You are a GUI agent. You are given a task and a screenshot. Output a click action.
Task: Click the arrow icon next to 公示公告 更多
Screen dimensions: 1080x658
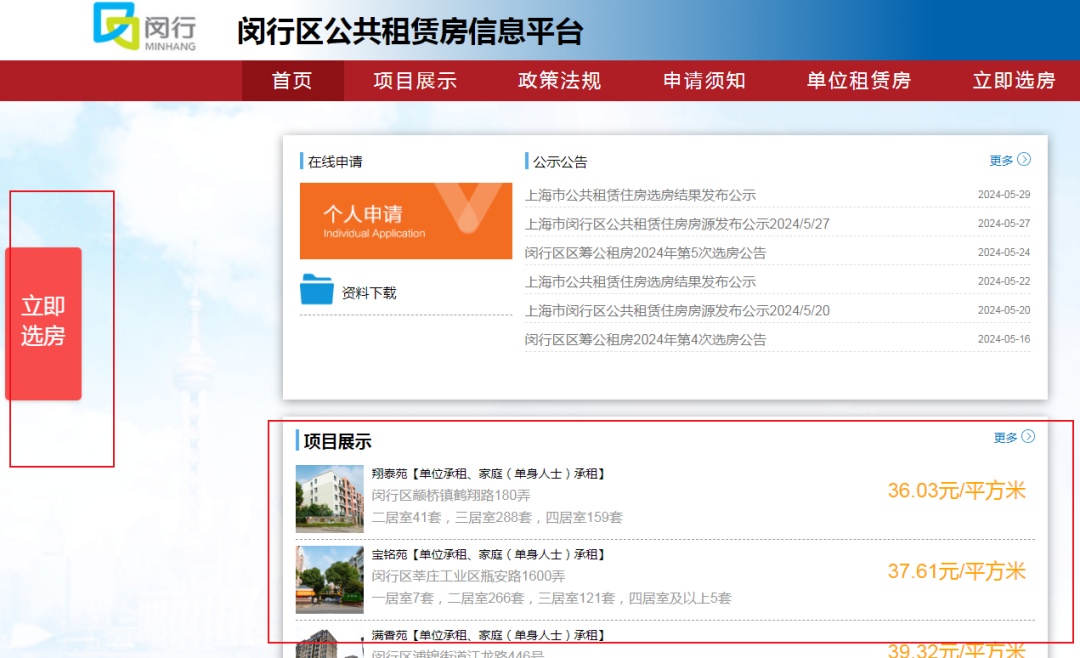[x=1024, y=160]
